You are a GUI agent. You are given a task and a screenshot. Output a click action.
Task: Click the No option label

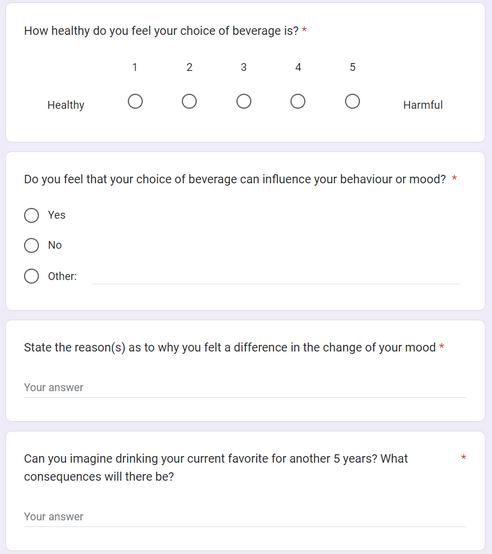55,245
